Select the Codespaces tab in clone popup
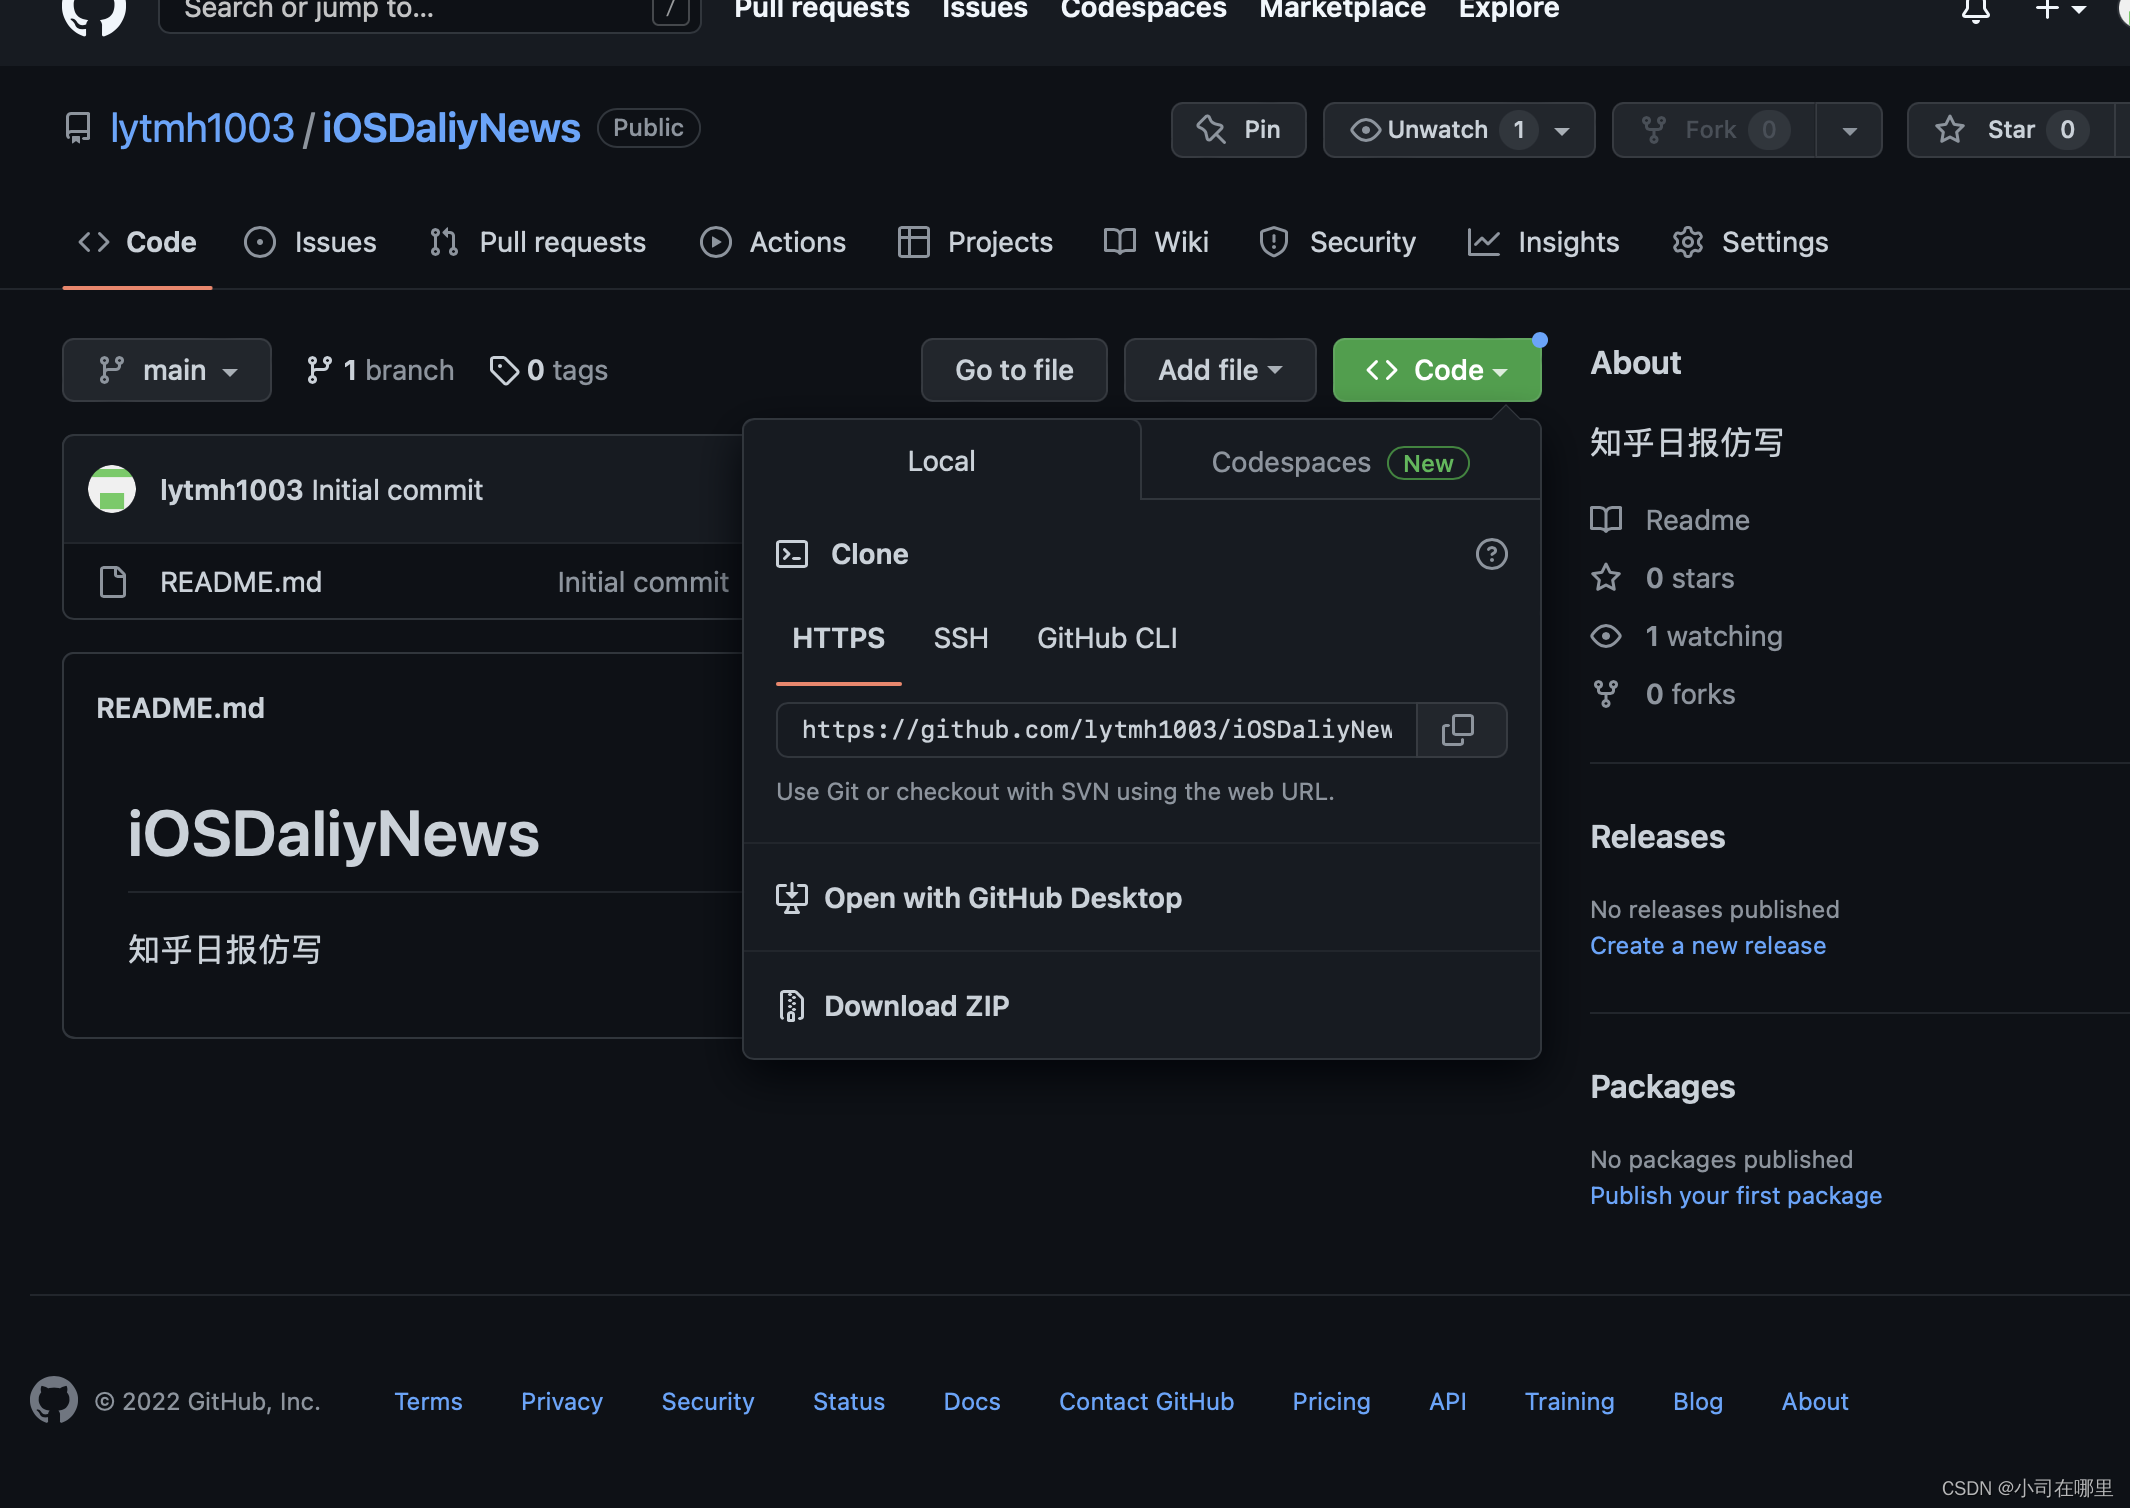2130x1508 pixels. [1340, 462]
